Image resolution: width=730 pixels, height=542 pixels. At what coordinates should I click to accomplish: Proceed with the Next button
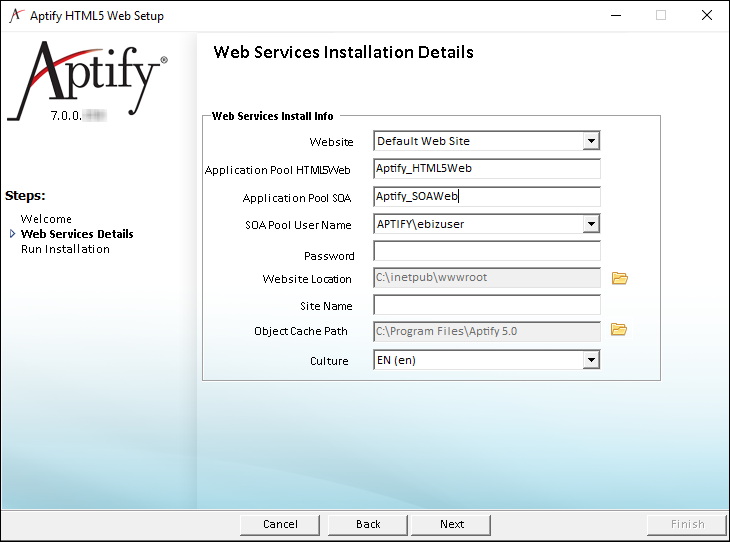click(x=451, y=524)
